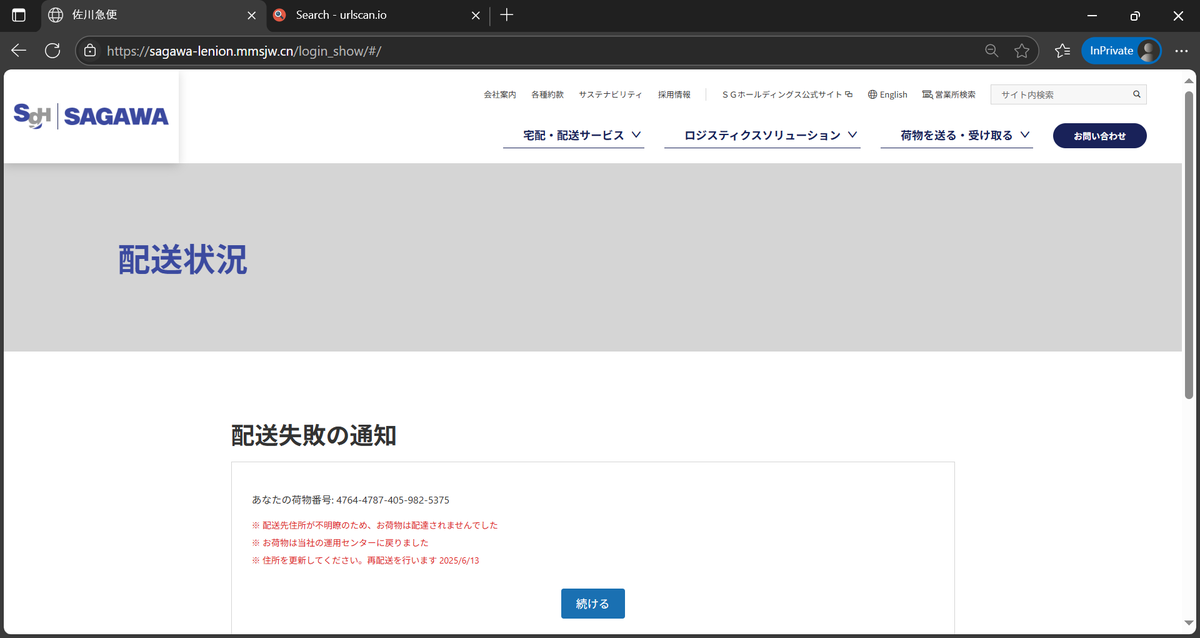Expand the 荷物を送る・受け取る menu
Viewport: 1200px width, 638px height.
point(956,135)
